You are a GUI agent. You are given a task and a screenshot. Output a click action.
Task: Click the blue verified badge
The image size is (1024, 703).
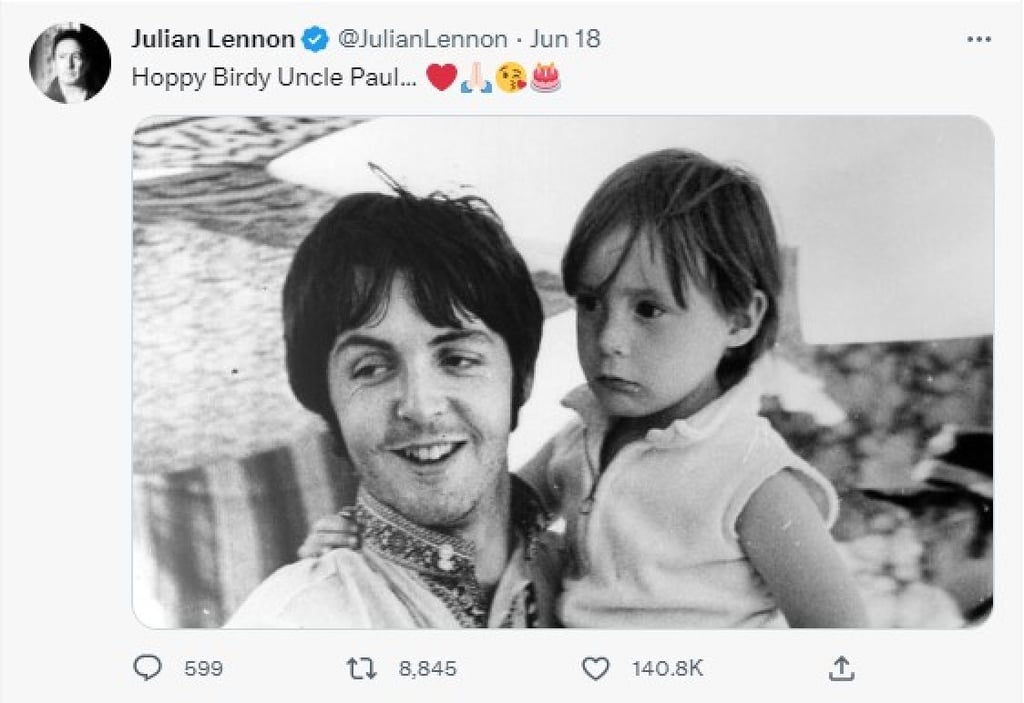point(316,40)
